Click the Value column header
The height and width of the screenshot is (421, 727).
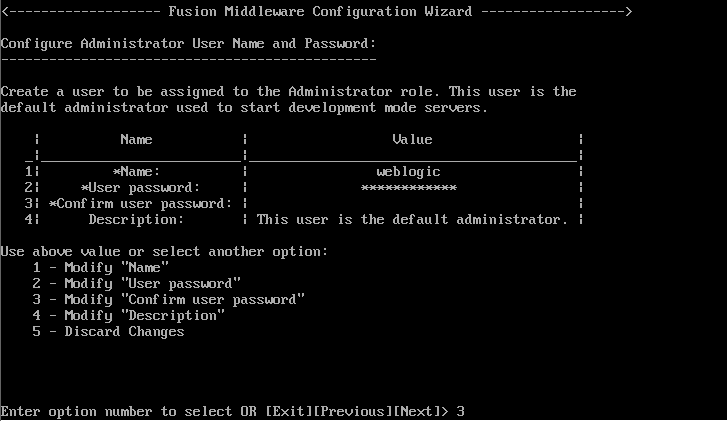click(x=412, y=140)
